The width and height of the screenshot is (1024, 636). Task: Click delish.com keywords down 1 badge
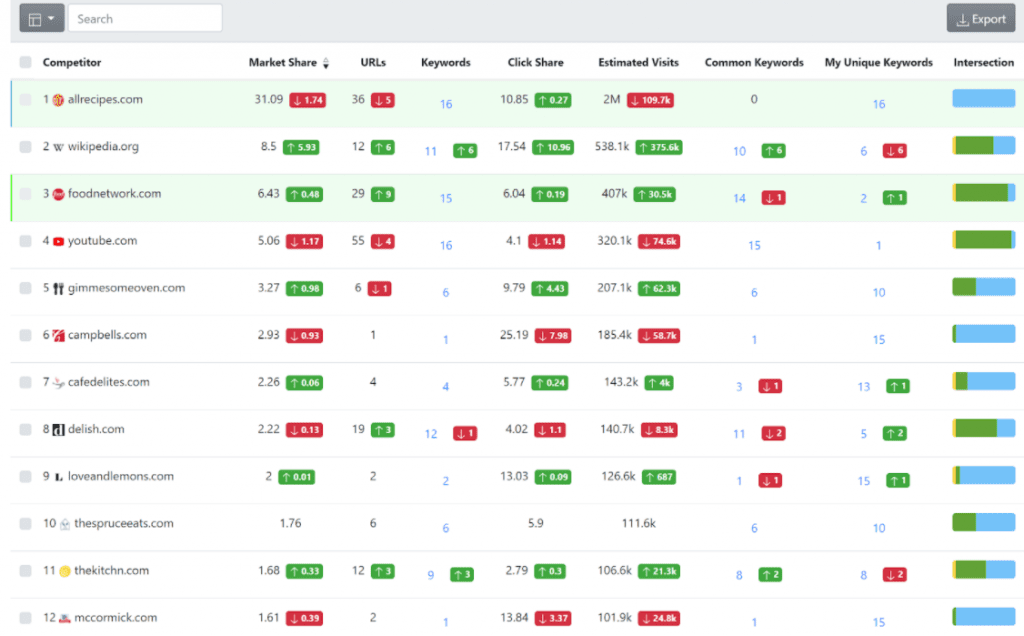(465, 434)
